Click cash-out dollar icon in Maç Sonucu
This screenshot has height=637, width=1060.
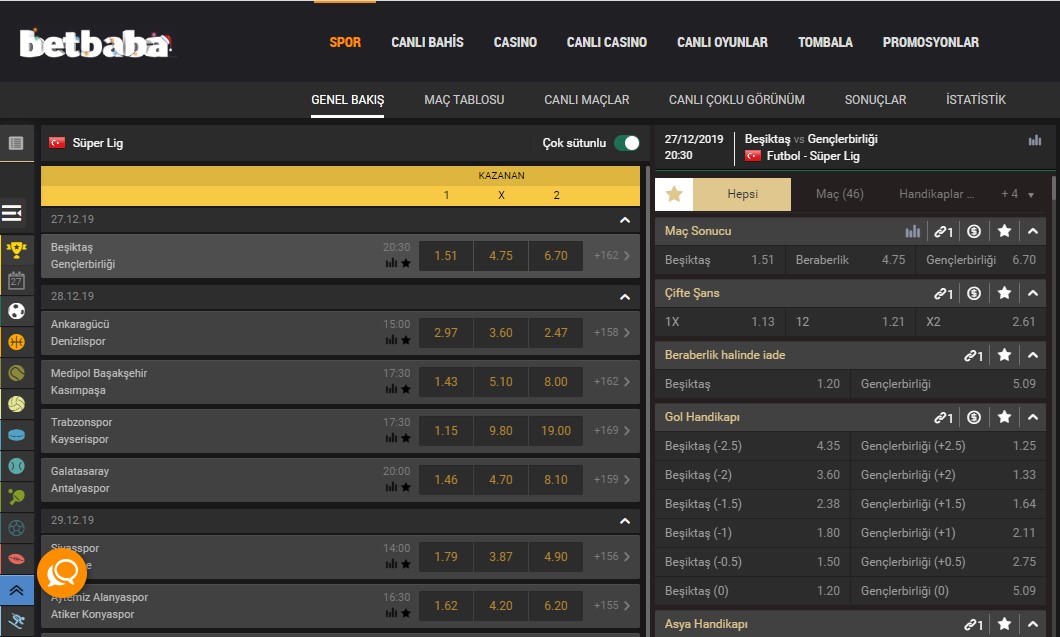[973, 231]
